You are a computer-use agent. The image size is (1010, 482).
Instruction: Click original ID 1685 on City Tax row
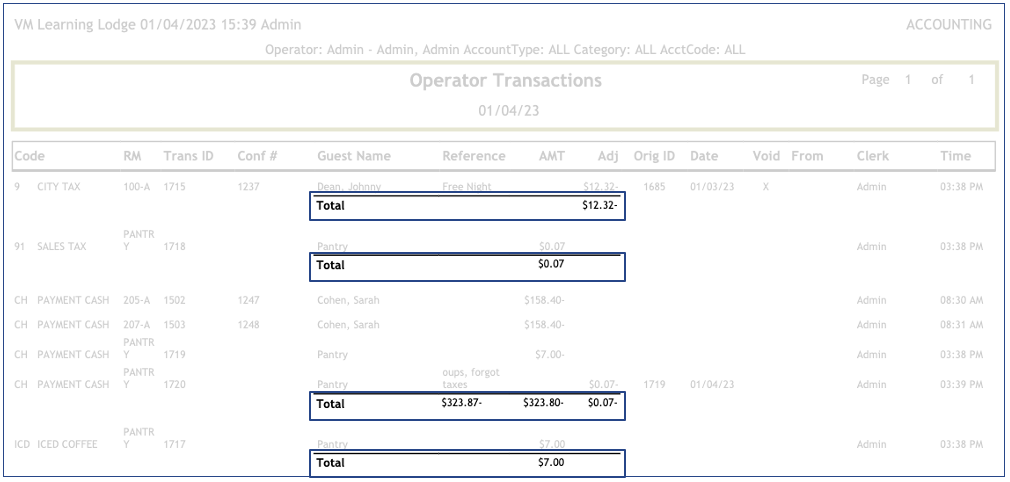tap(654, 187)
